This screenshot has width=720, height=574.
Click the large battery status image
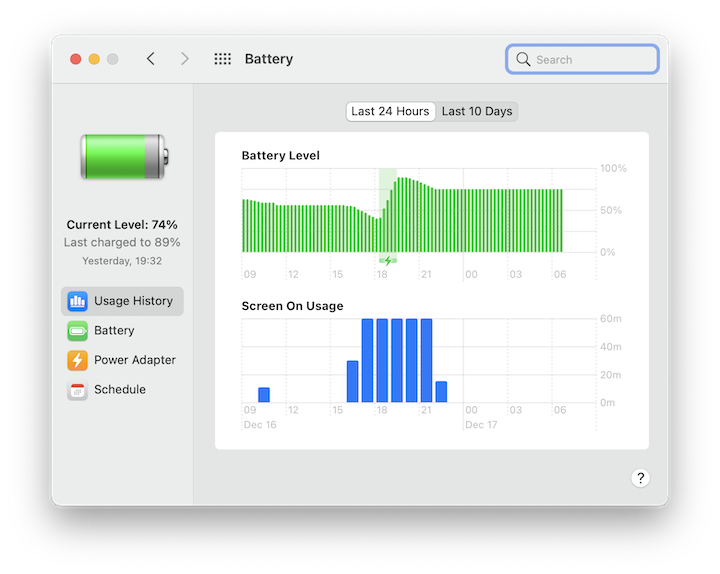pos(124,157)
